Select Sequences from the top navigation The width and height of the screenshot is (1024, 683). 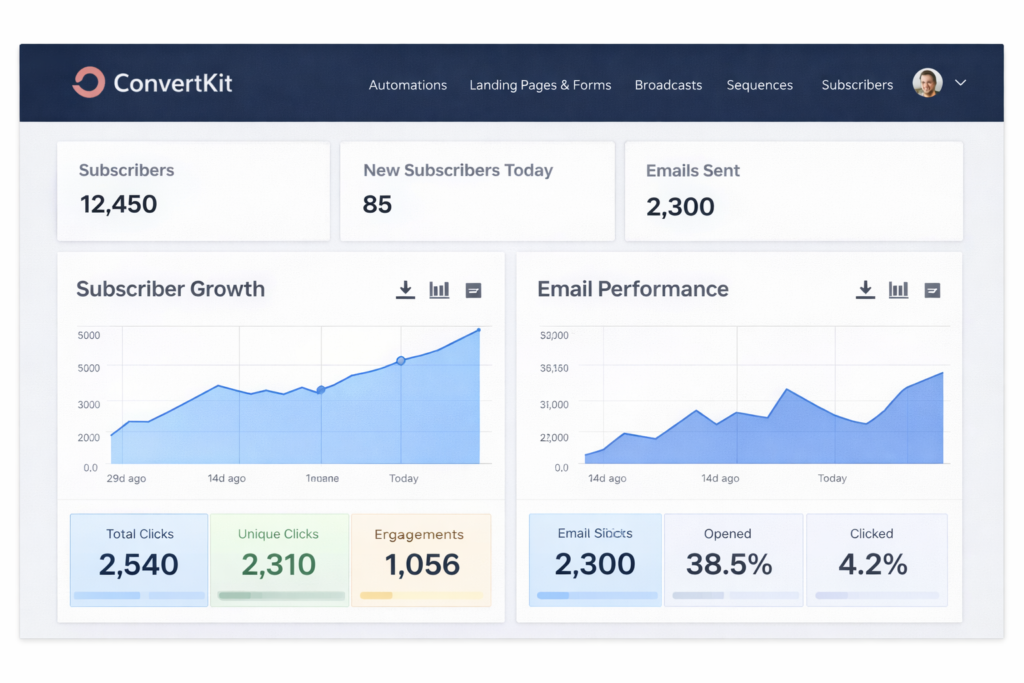(x=759, y=85)
